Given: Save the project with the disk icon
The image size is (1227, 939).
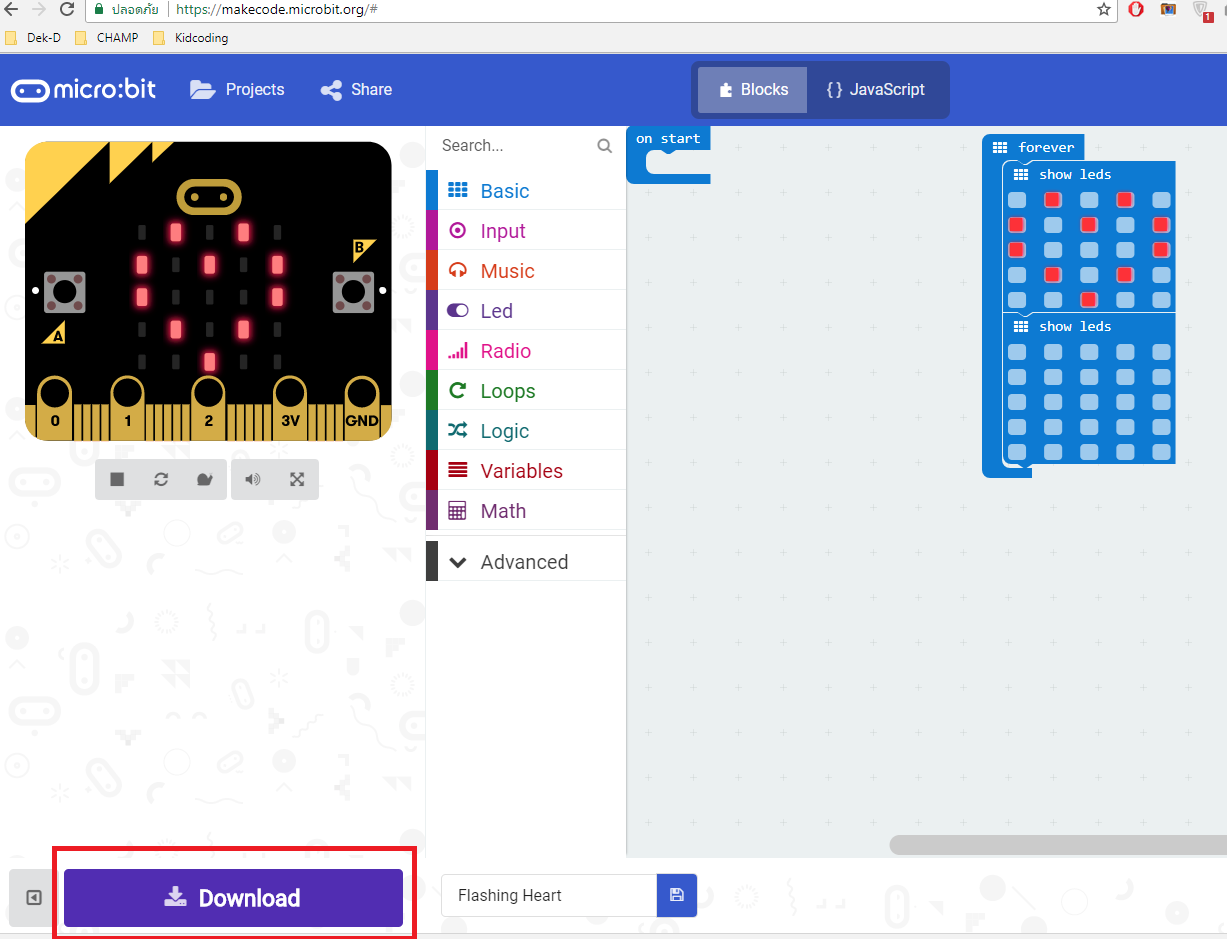Looking at the screenshot, I should tap(677, 895).
